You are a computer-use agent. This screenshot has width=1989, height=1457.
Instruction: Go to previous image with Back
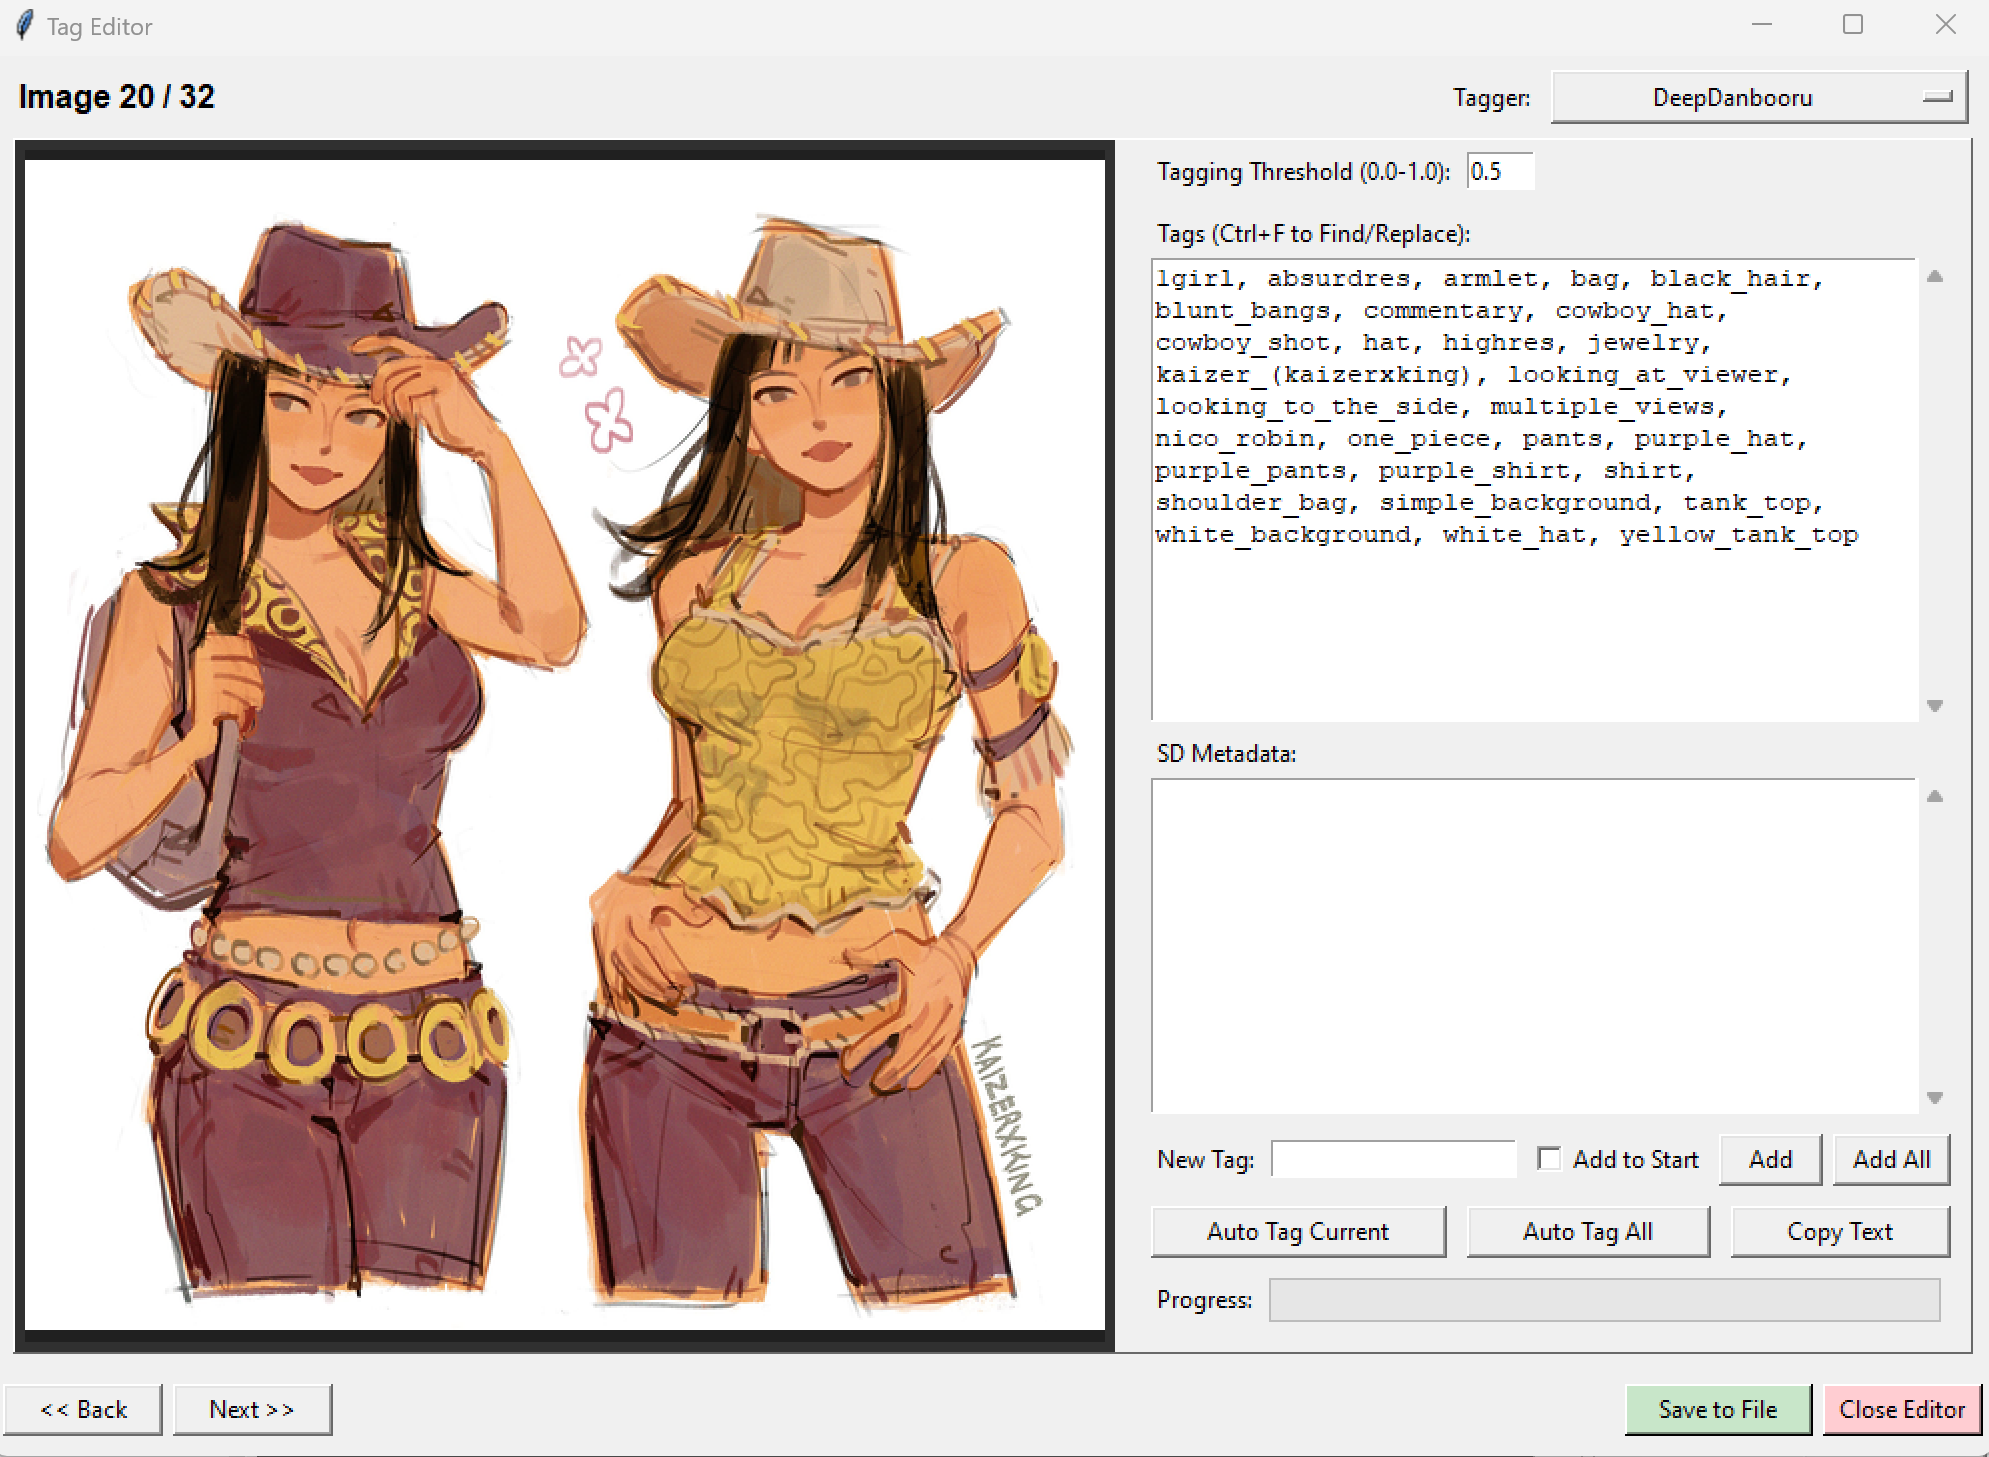click(83, 1410)
